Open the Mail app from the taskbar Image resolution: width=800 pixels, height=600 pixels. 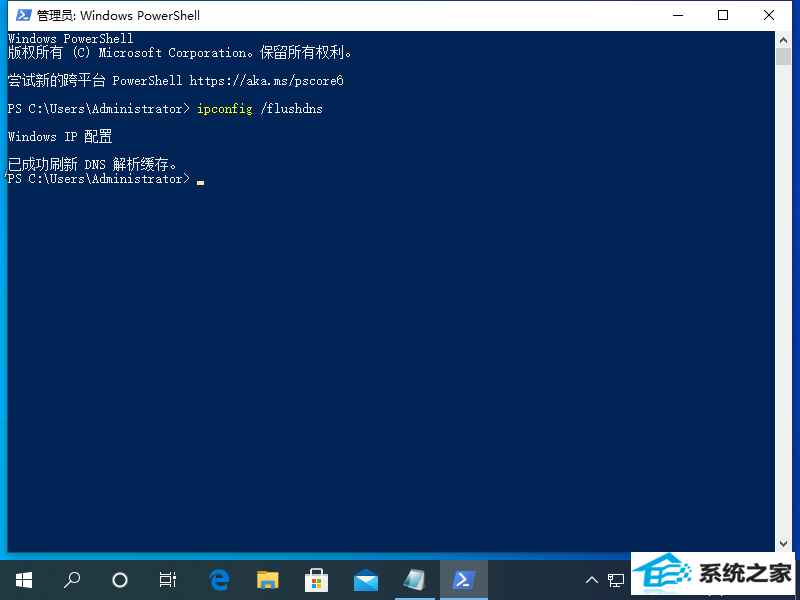pos(366,580)
